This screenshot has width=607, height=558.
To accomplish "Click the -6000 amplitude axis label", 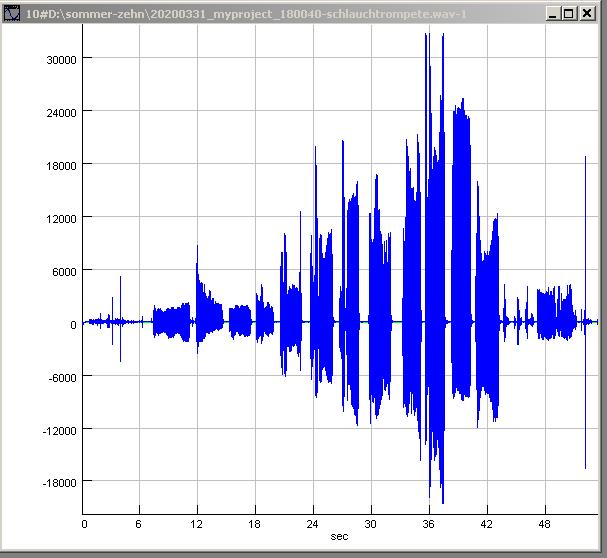I will pos(50,377).
